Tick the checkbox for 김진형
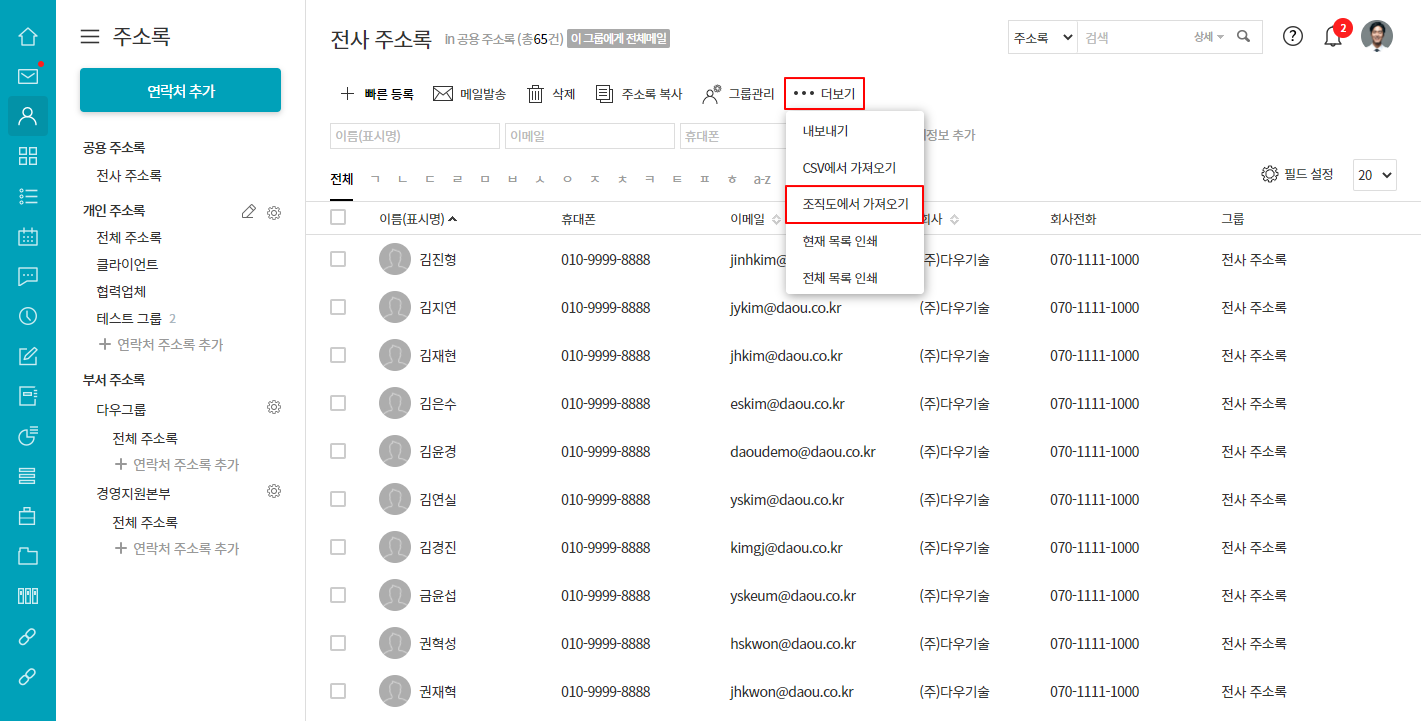The width and height of the screenshot is (1421, 721). click(338, 259)
